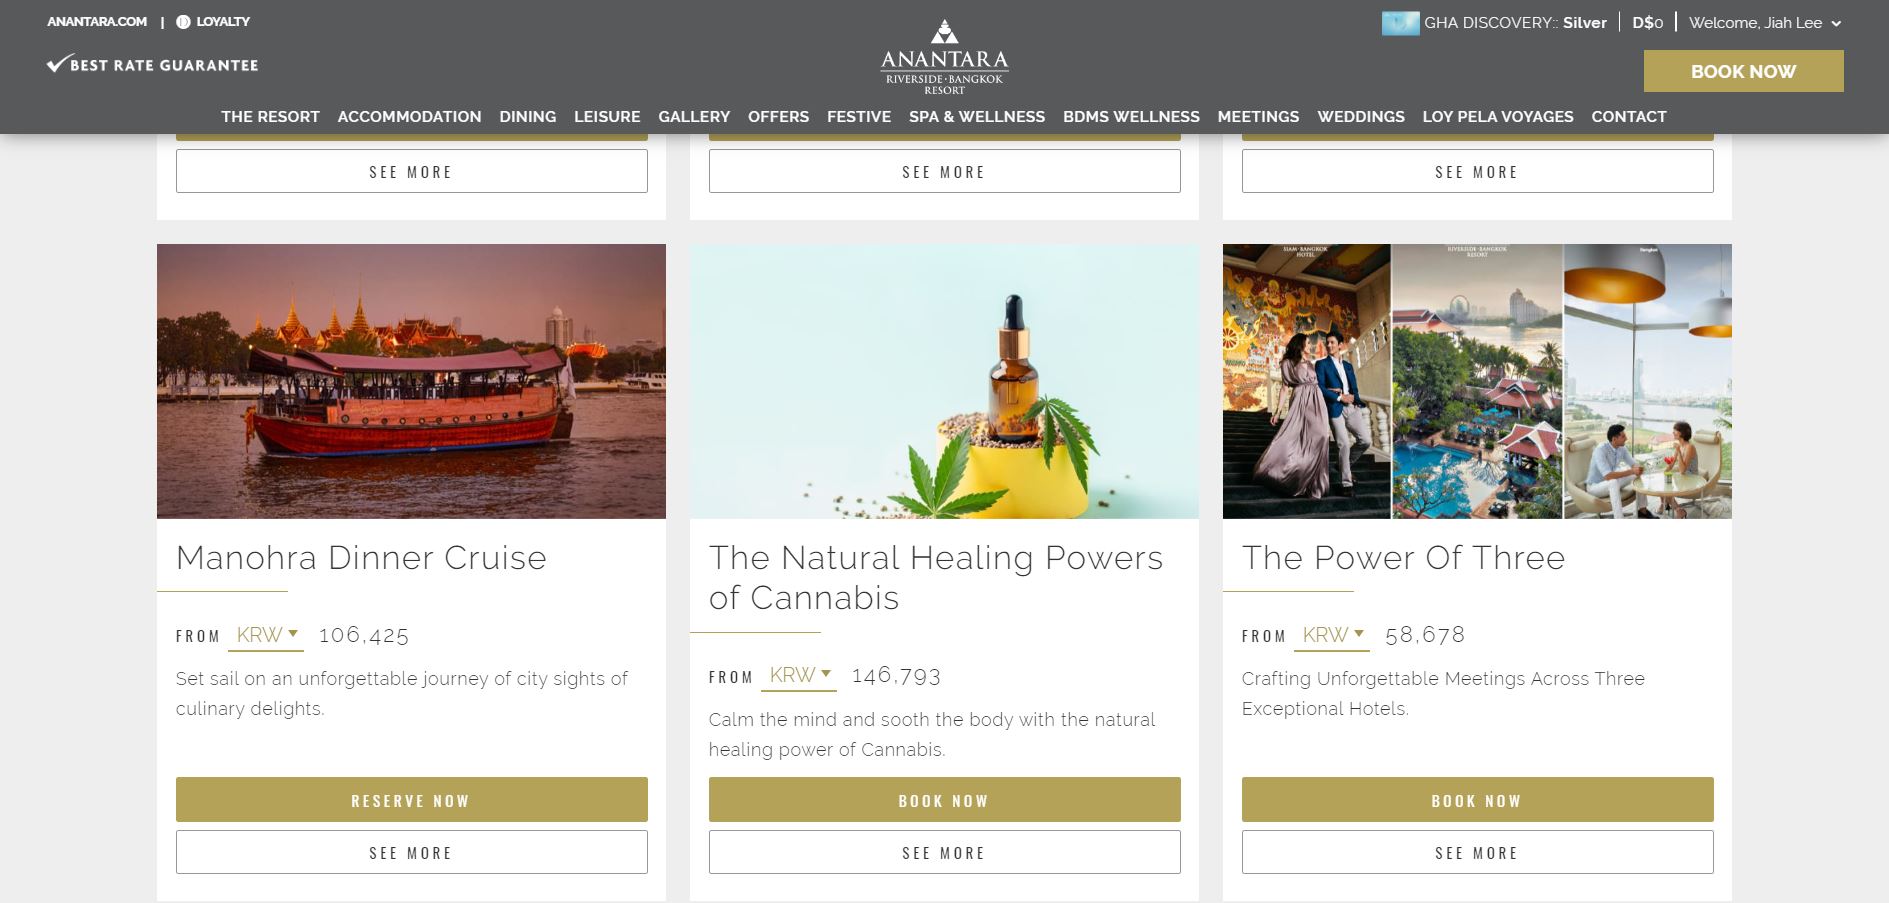Go to the Offers menu item

point(778,116)
